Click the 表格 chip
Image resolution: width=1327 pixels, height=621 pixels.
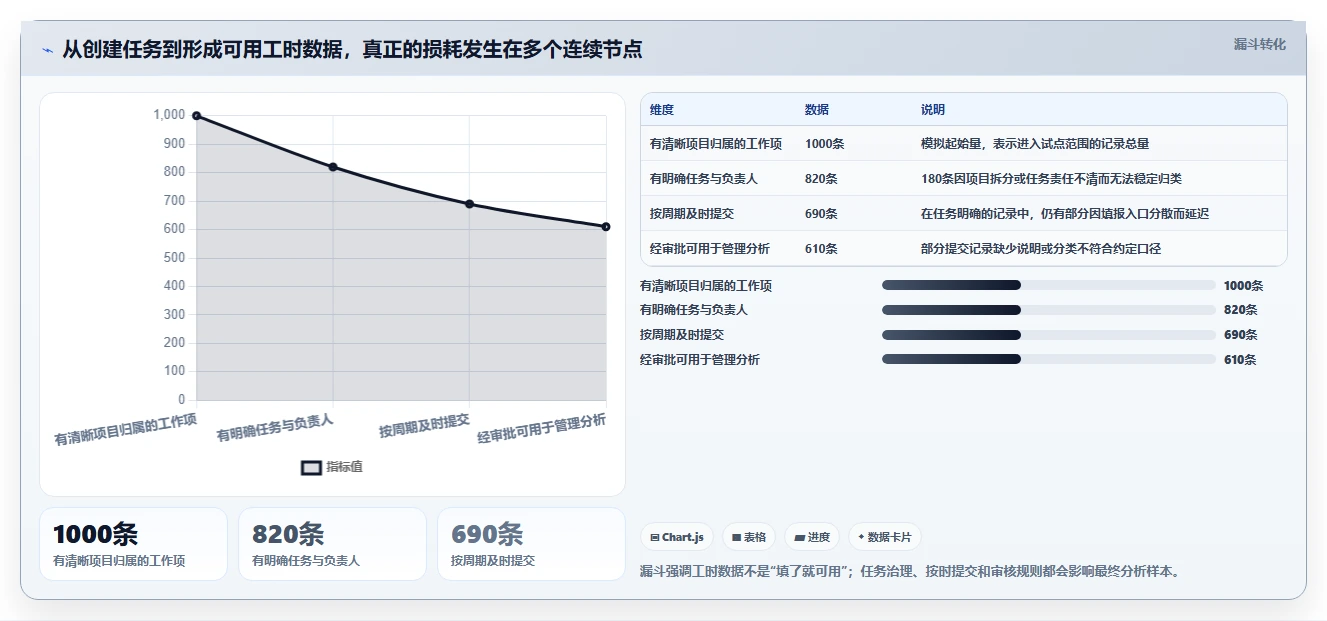[x=749, y=537]
